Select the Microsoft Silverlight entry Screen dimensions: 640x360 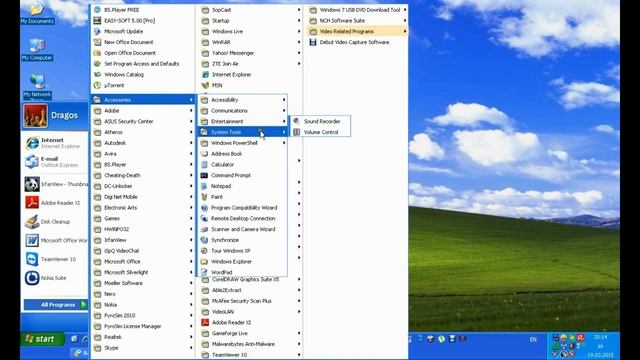[x=143, y=272]
